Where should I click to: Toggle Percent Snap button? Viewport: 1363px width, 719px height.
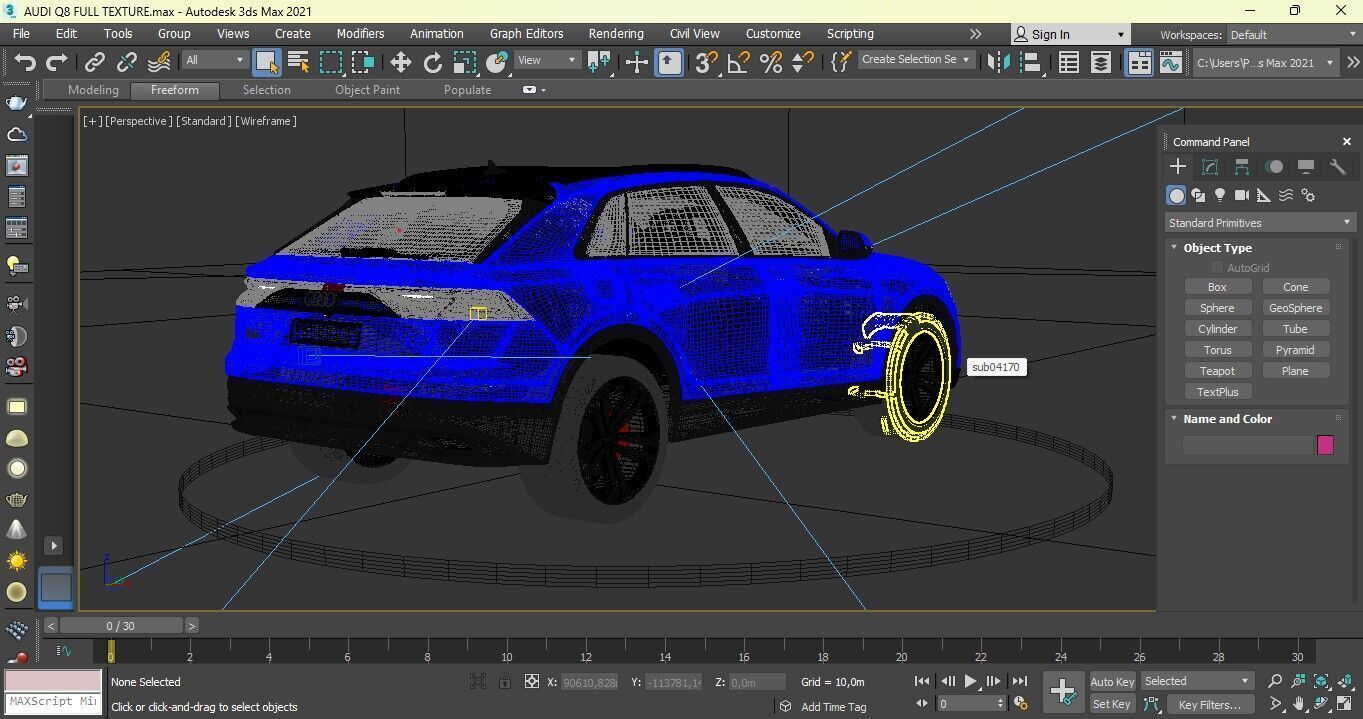tap(770, 63)
